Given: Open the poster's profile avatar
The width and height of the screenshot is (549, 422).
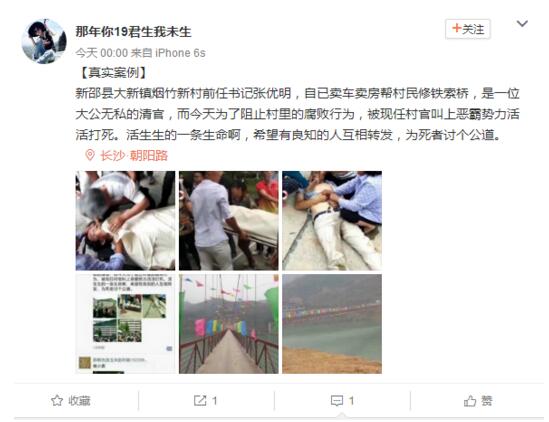Looking at the screenshot, I should (44, 41).
